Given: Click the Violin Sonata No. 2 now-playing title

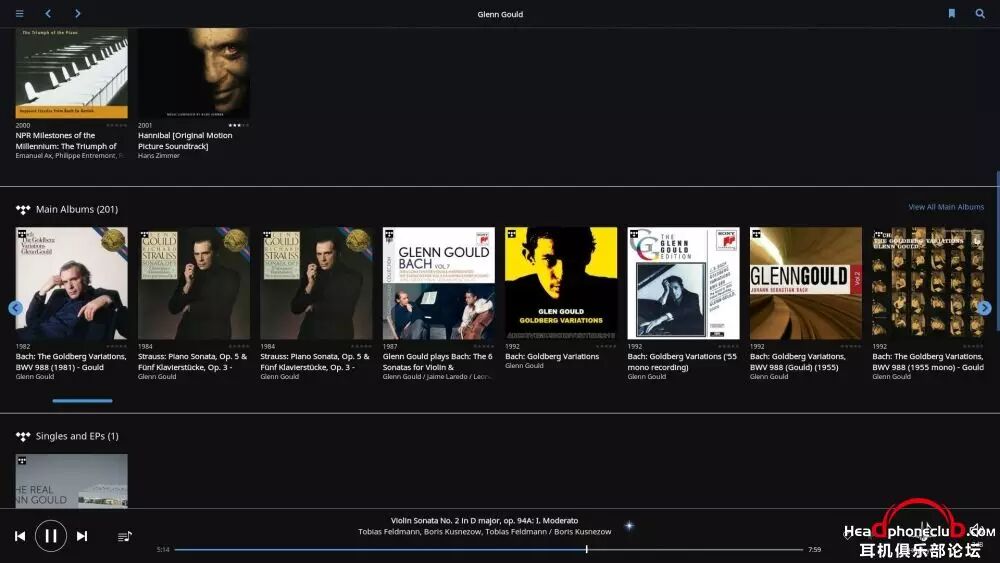Looking at the screenshot, I should [485, 520].
